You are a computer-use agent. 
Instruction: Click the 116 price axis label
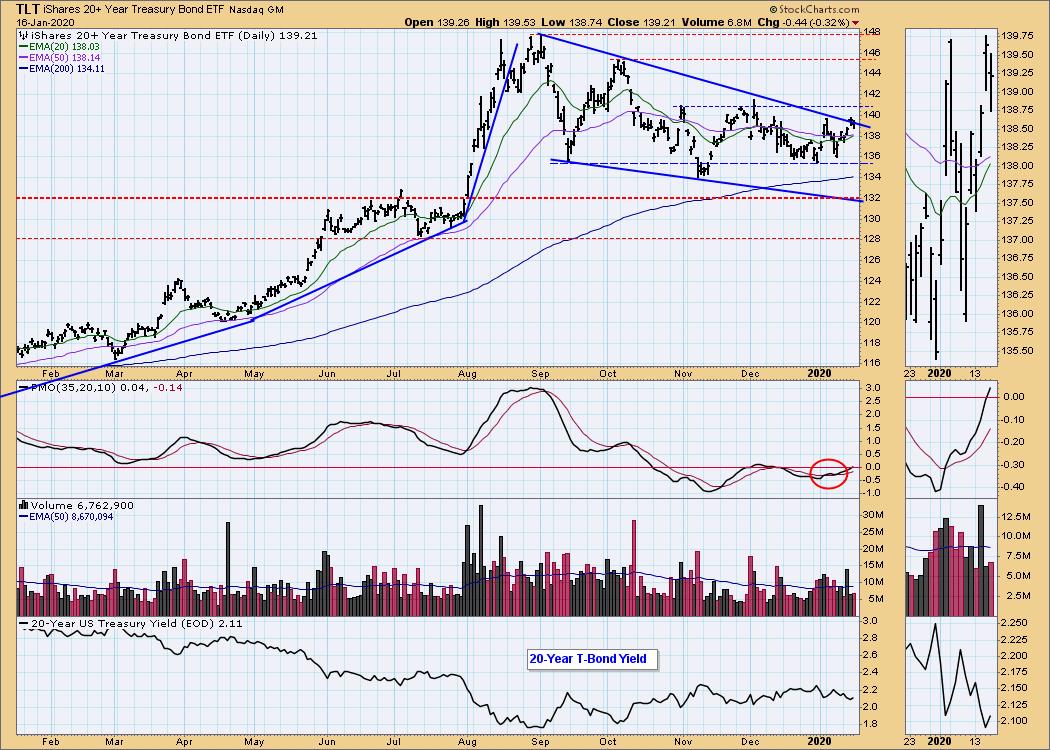pos(872,363)
